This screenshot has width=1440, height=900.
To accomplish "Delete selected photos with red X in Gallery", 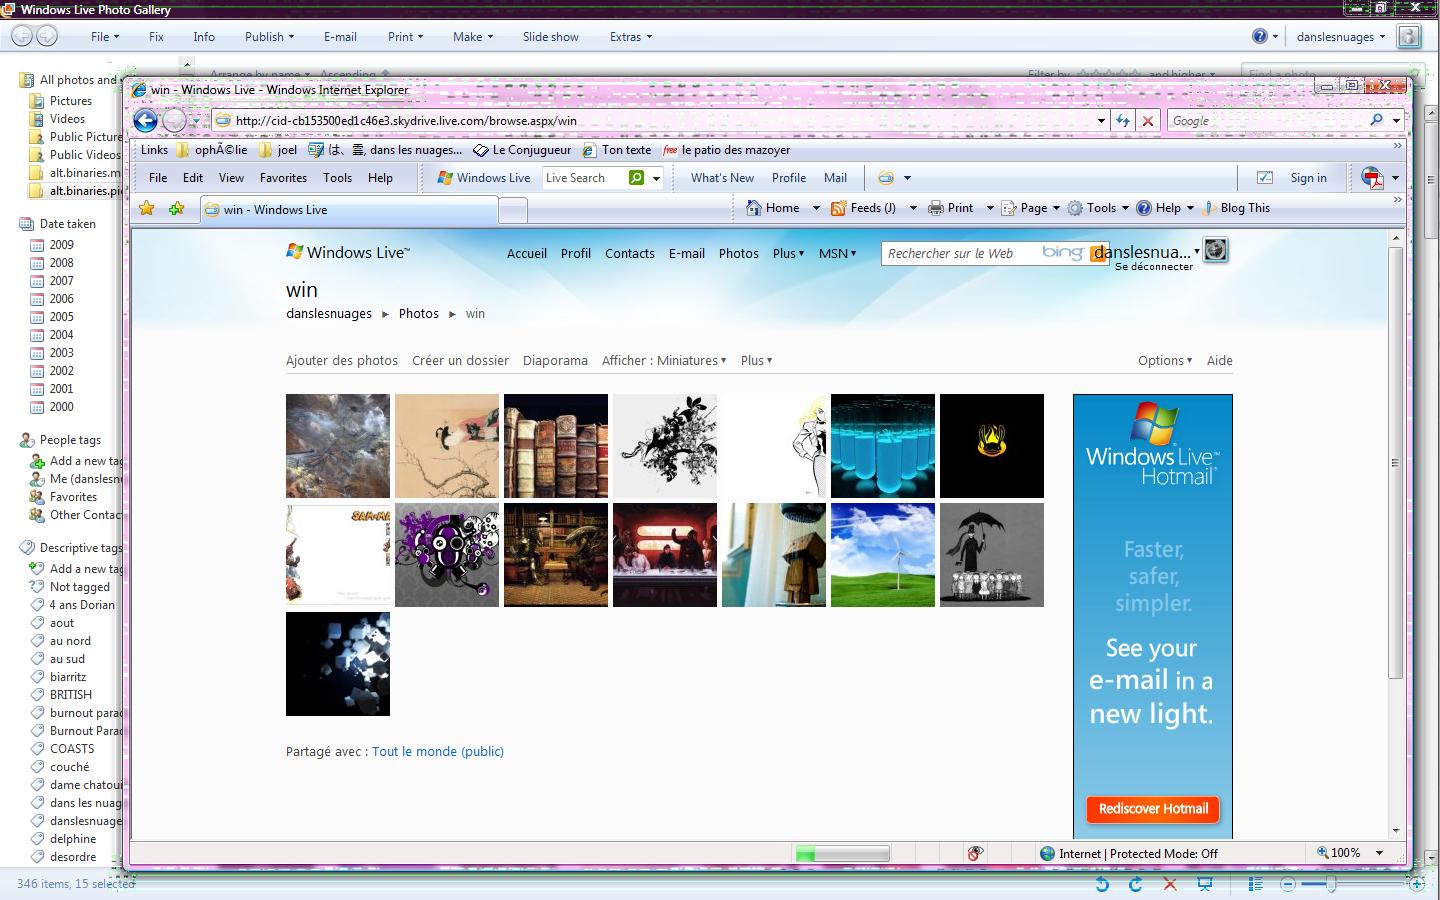I will (x=1170, y=884).
